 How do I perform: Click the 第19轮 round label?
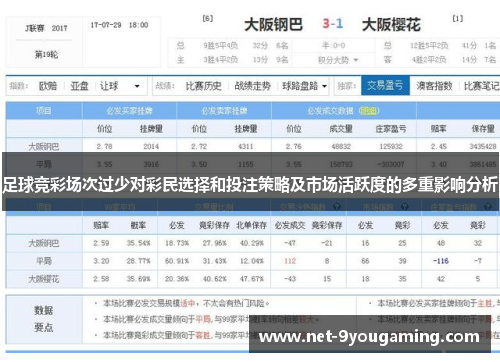(47, 54)
